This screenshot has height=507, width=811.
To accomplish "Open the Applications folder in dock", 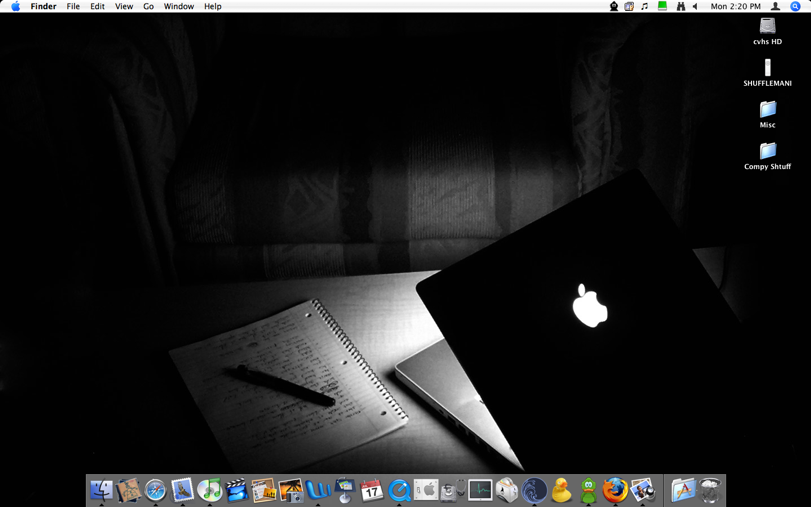I will 683,490.
